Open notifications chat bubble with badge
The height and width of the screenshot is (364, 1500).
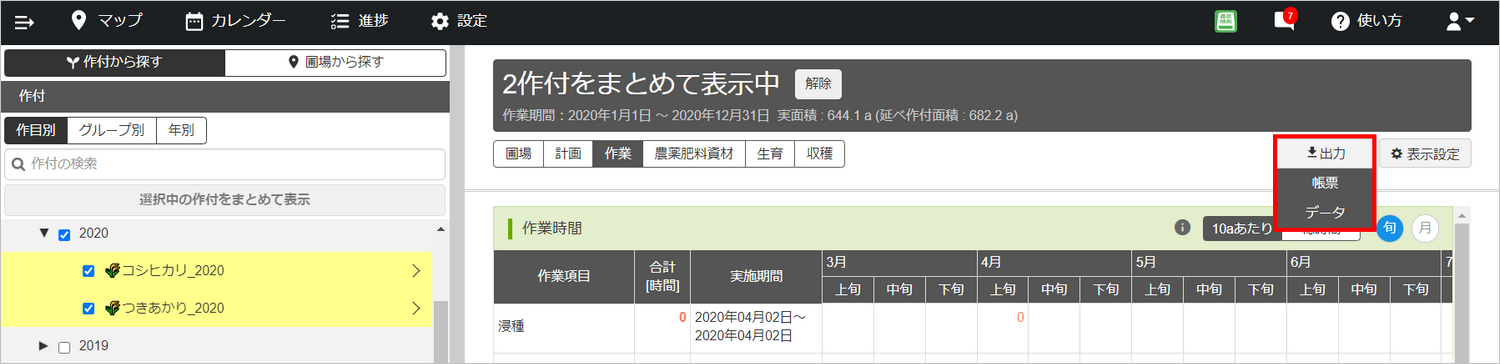(x=1284, y=20)
